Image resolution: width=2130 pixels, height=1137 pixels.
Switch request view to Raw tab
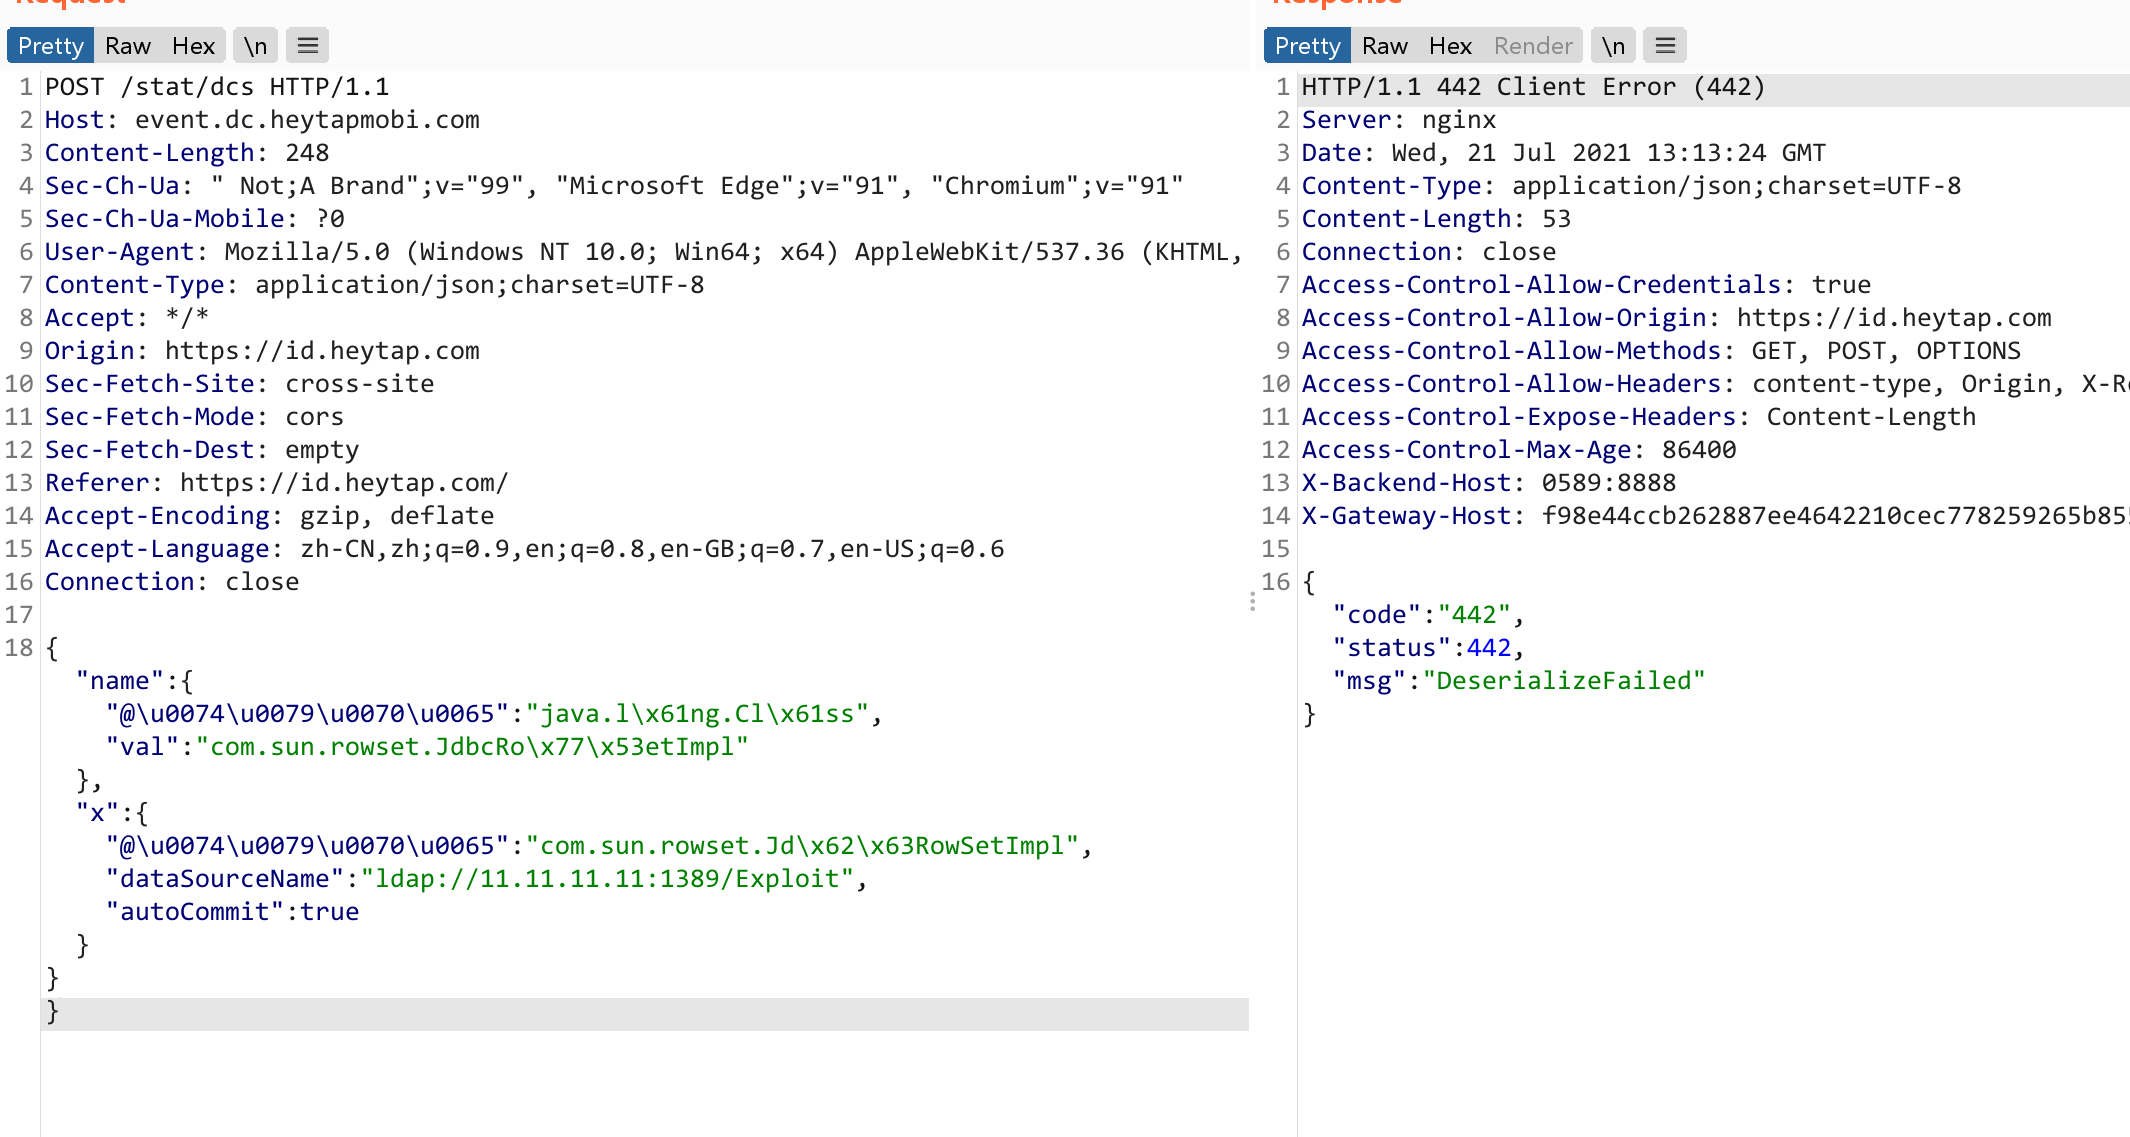128,46
